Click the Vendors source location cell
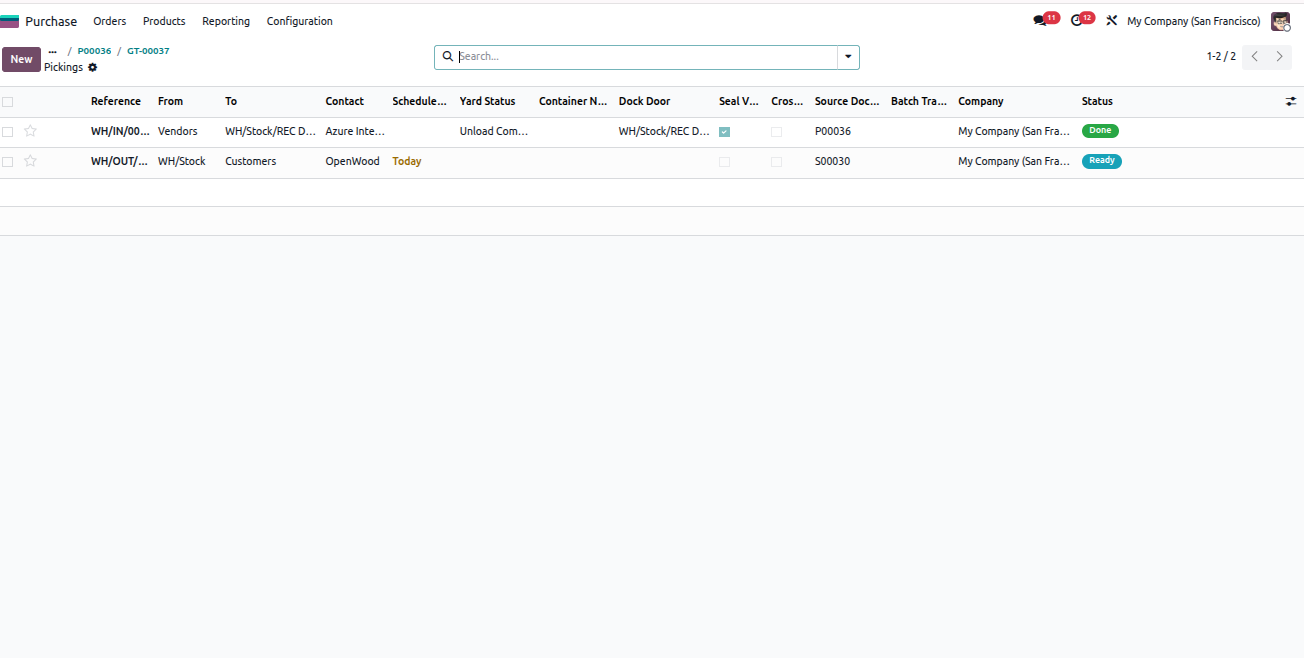The height and width of the screenshot is (658, 1304). click(x=178, y=131)
